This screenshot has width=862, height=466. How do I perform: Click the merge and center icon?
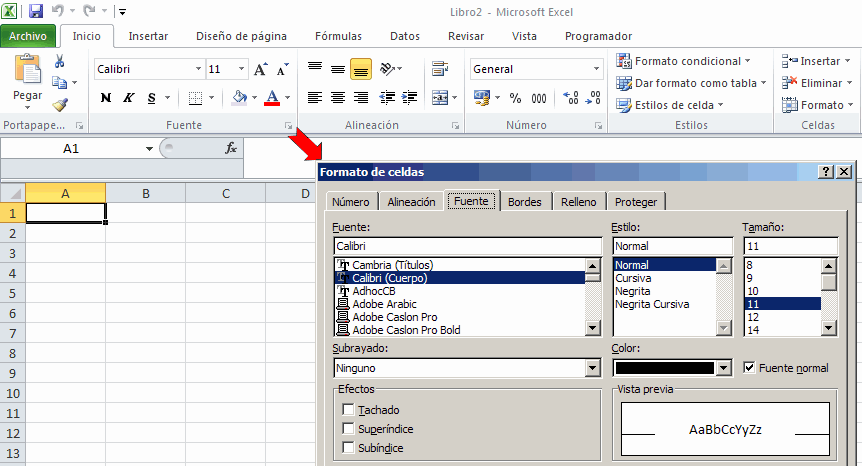click(x=440, y=98)
